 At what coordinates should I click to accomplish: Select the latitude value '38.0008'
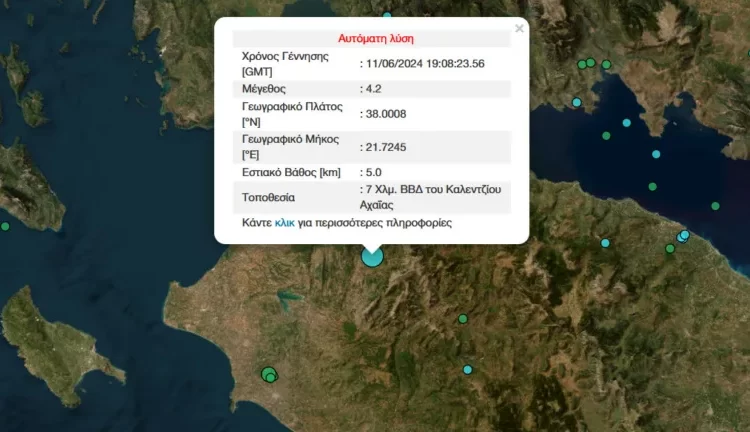[x=386, y=114]
